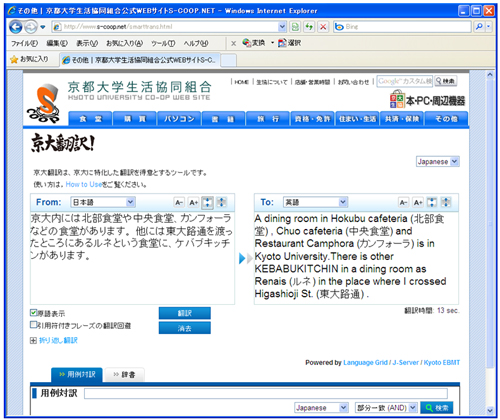The height and width of the screenshot is (420, 500).
Task: Open the search provider dropdown arrow
Action: point(489,27)
